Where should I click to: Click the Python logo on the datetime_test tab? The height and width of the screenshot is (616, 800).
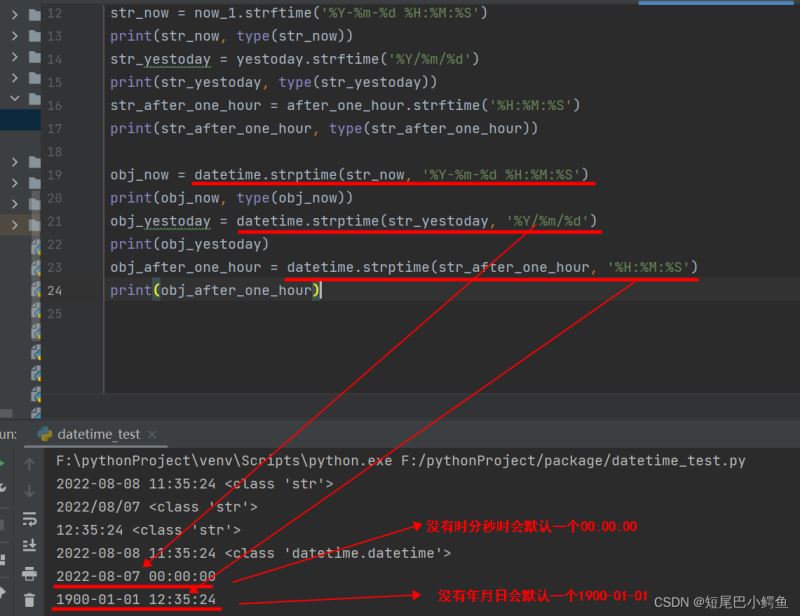pos(45,434)
